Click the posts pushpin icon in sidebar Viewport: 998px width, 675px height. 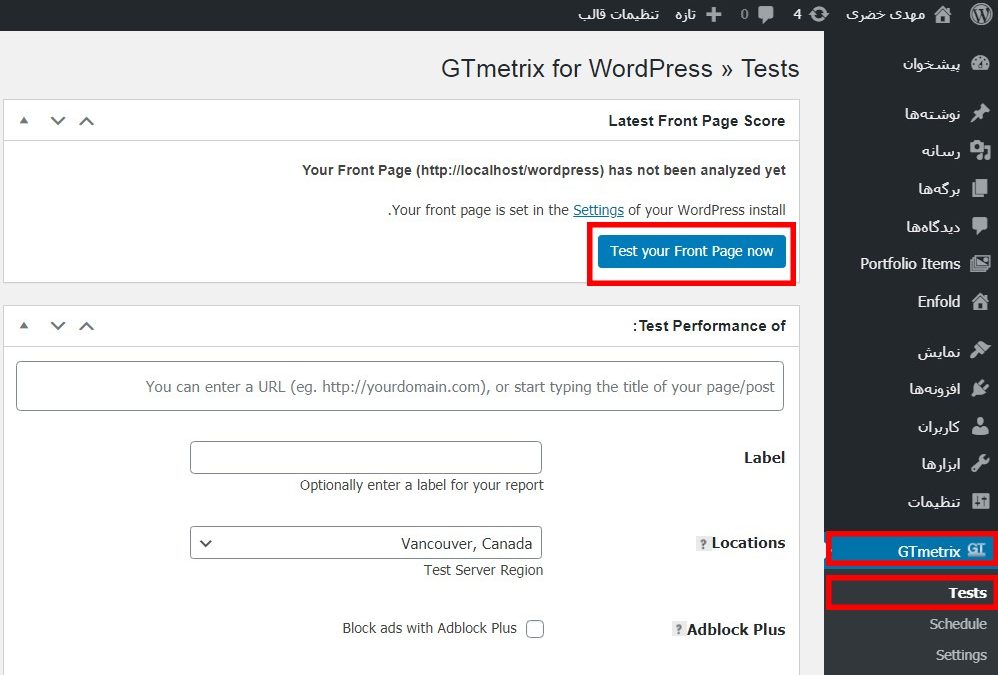pos(980,113)
